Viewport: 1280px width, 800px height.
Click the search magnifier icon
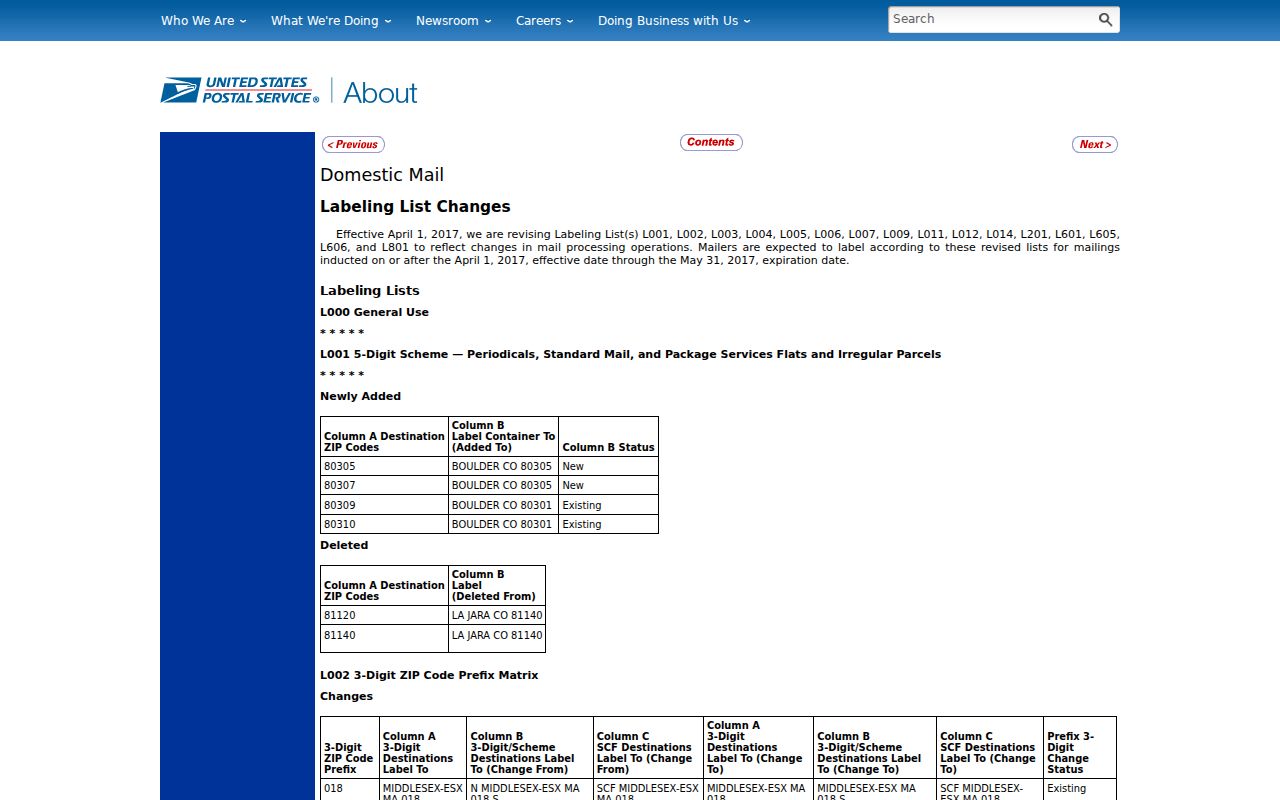(x=1105, y=19)
